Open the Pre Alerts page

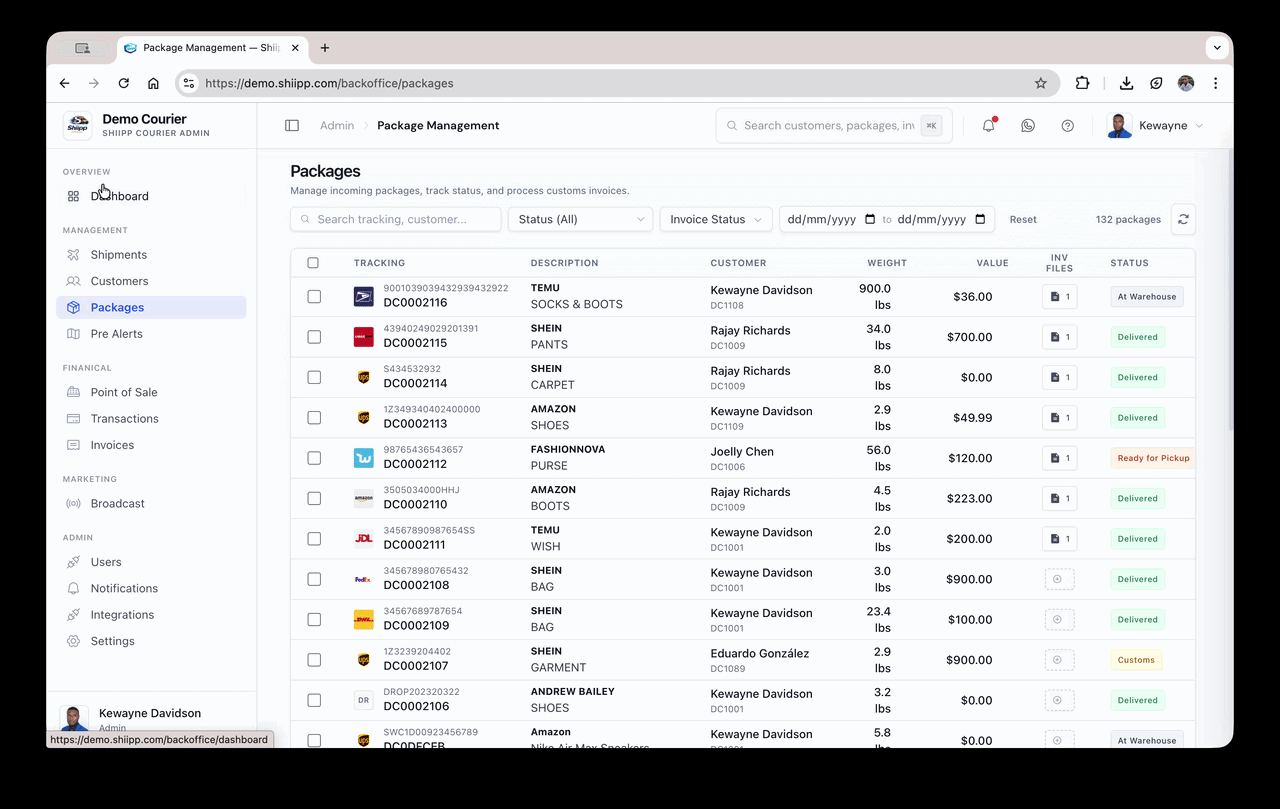[116, 333]
